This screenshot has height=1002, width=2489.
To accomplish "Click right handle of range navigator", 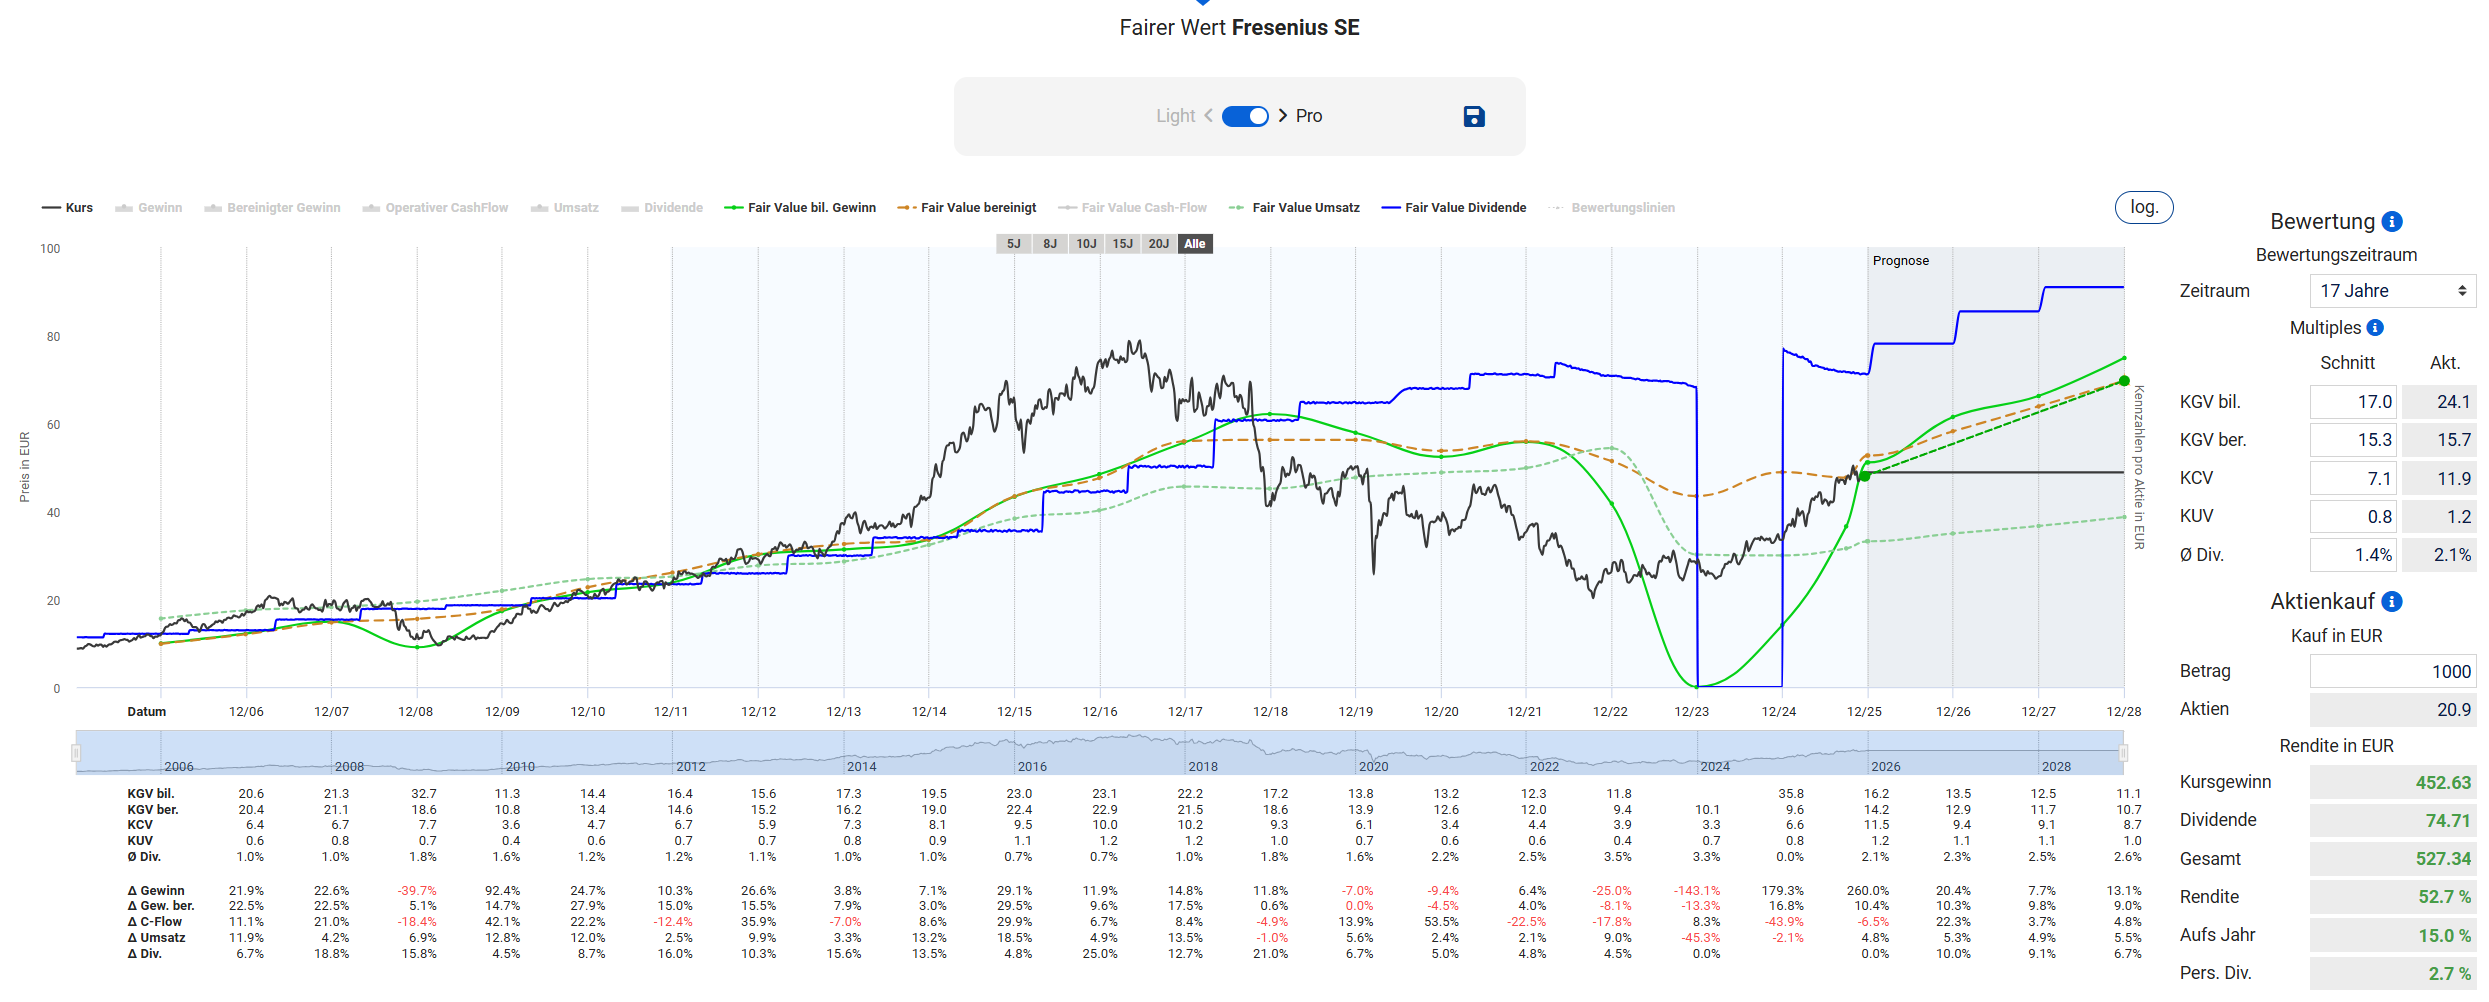I will point(2123,753).
